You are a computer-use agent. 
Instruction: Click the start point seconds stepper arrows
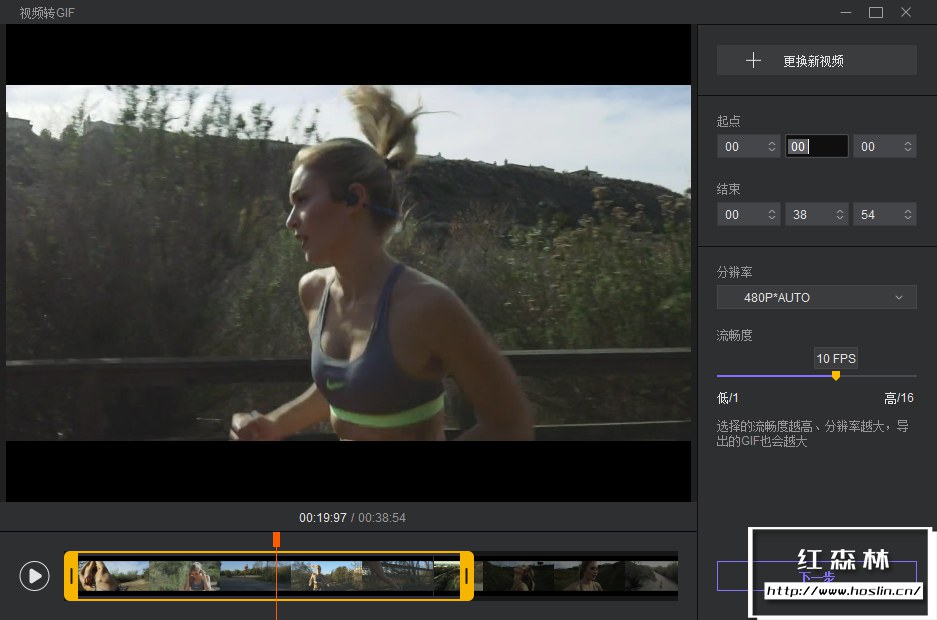tap(908, 146)
